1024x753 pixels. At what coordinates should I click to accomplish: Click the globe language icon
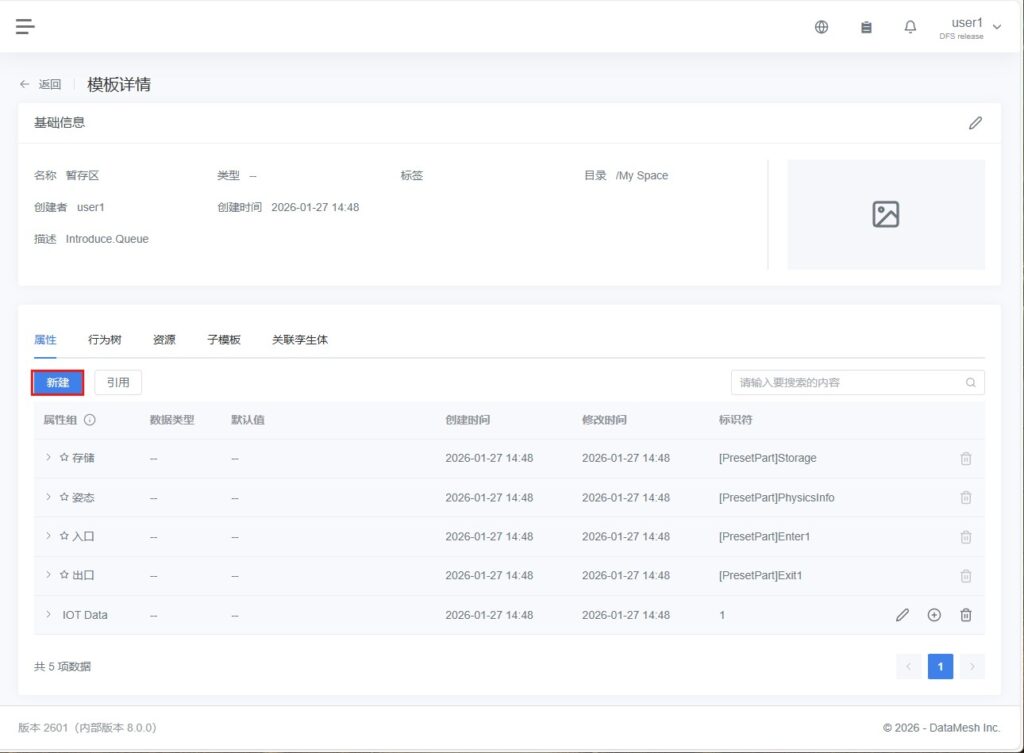pos(821,27)
